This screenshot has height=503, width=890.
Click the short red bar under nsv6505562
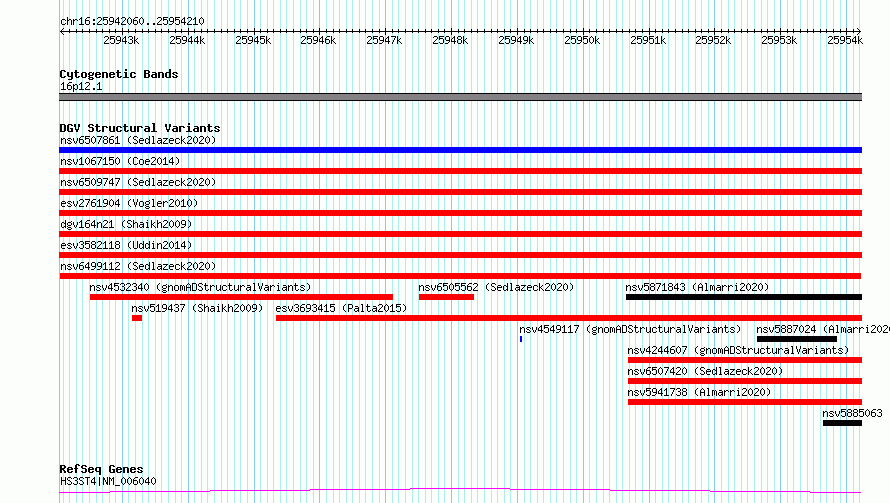(x=446, y=297)
